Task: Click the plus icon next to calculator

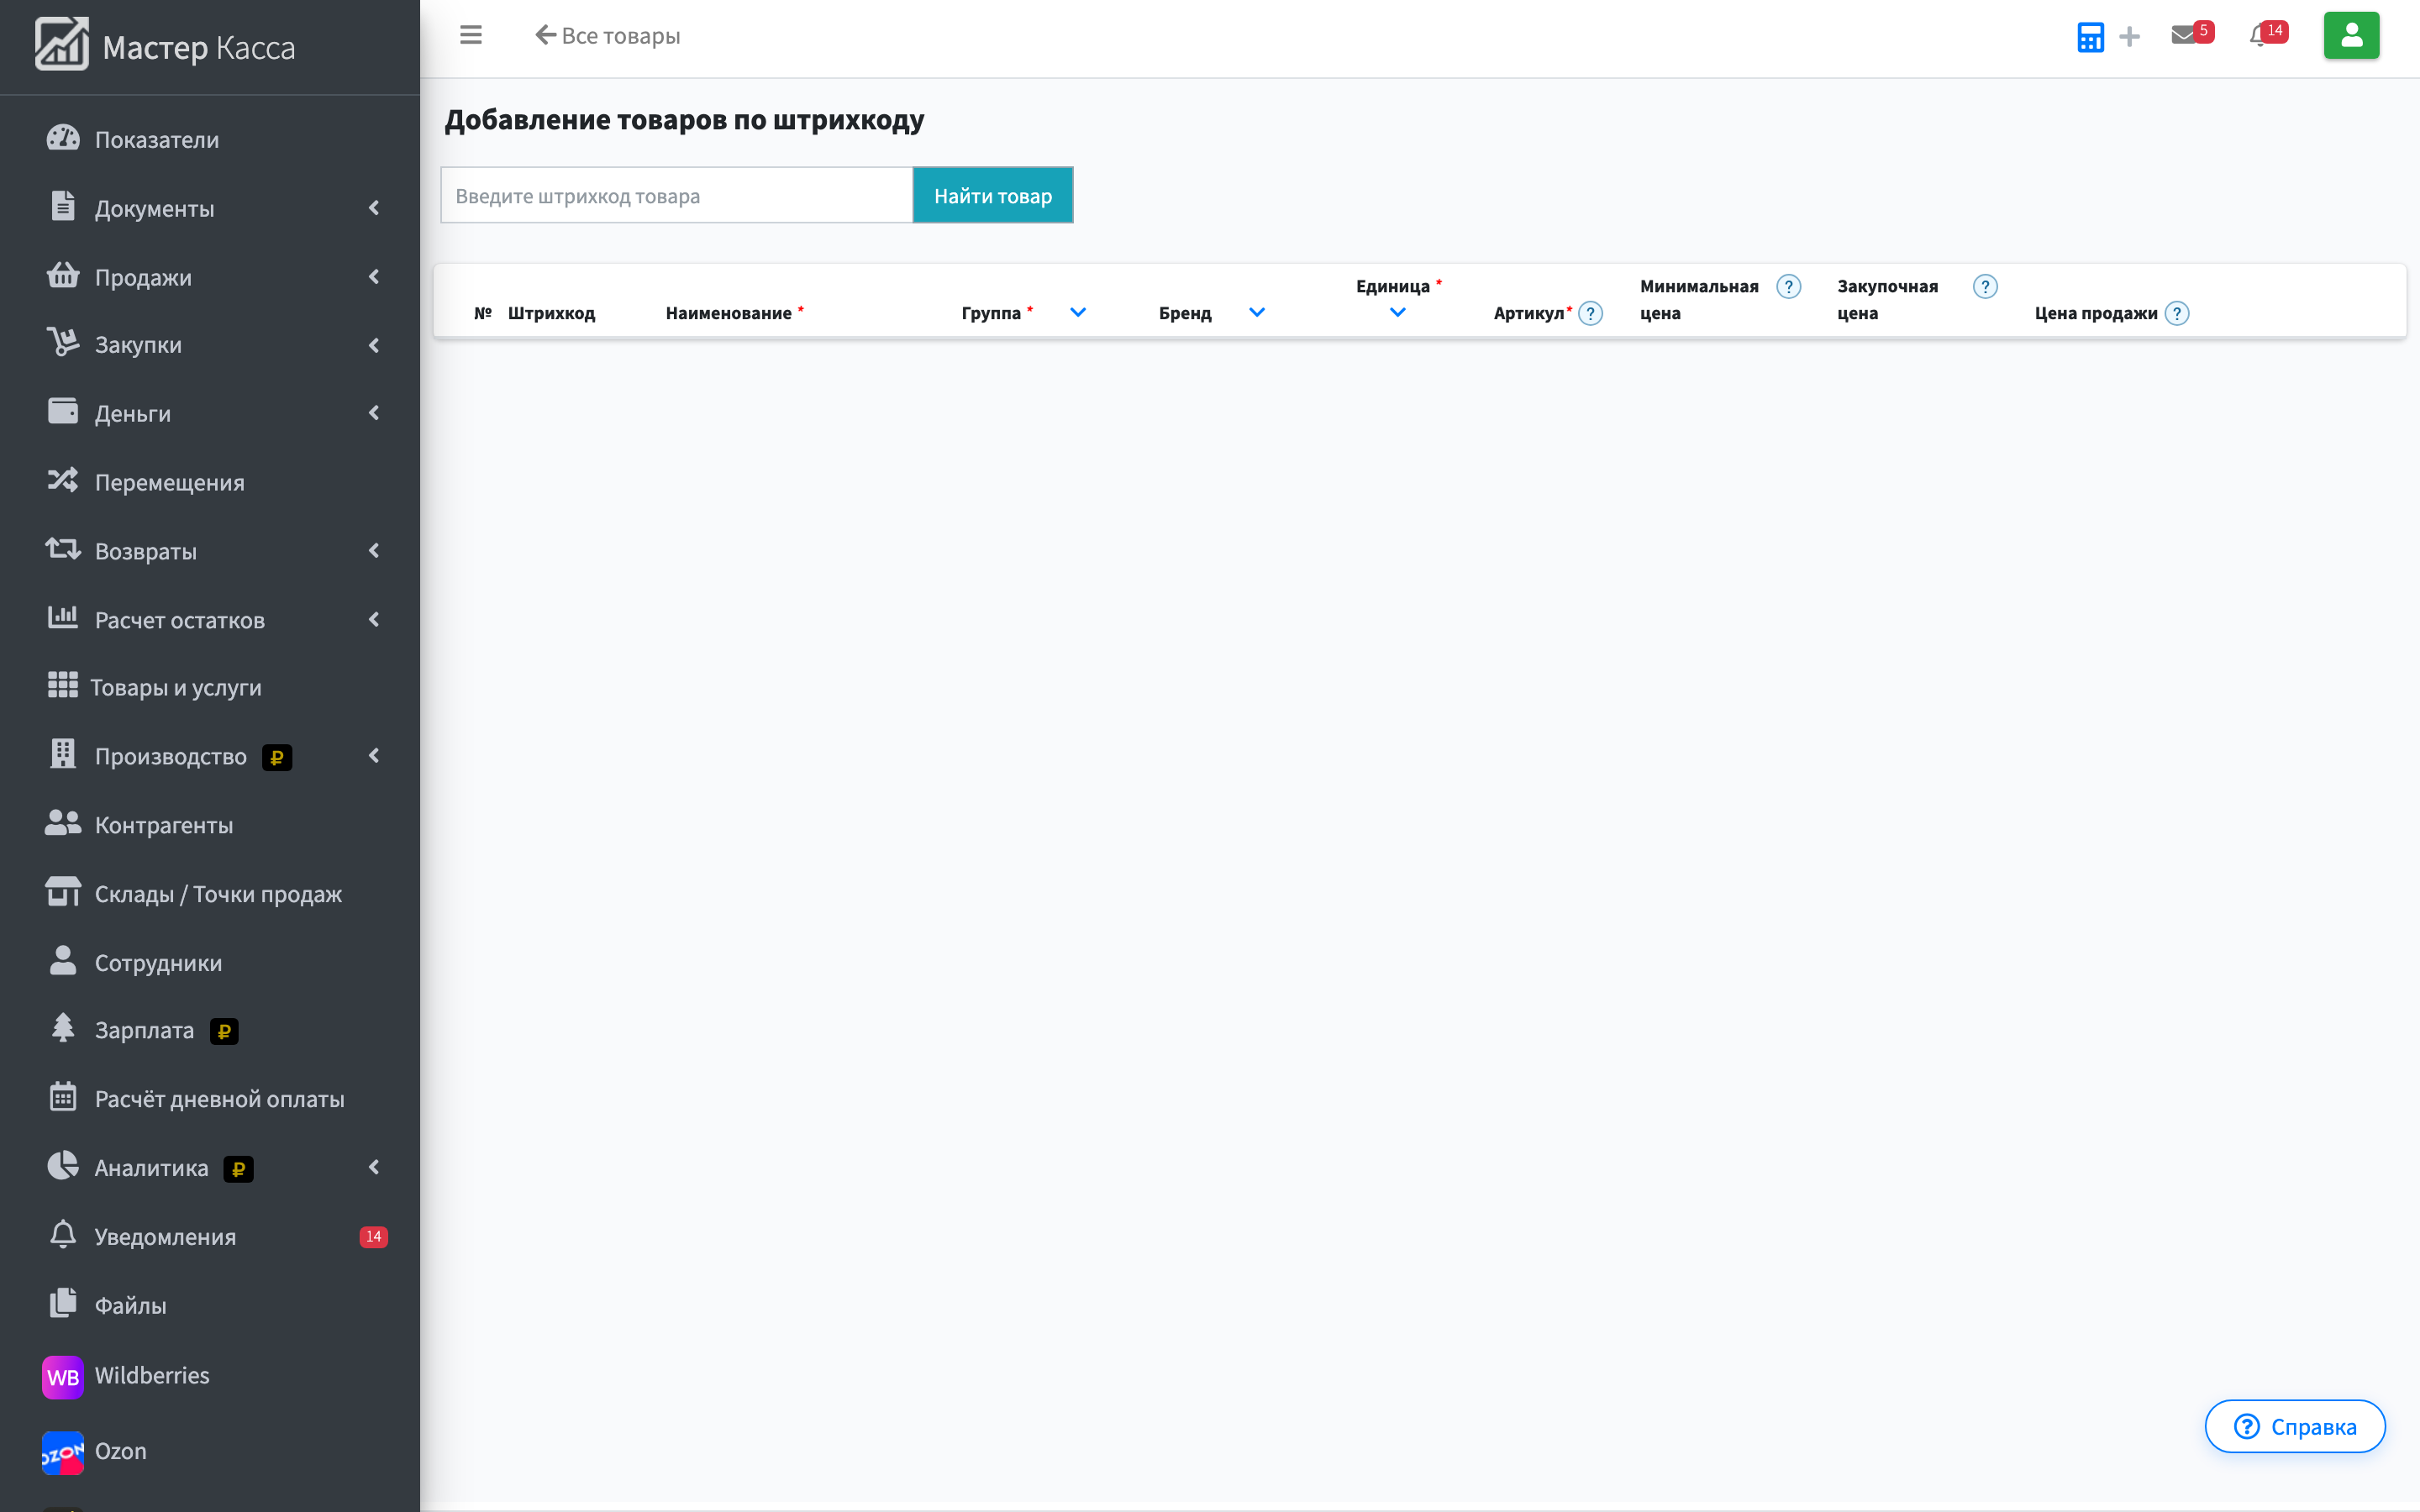Action: coord(2130,37)
